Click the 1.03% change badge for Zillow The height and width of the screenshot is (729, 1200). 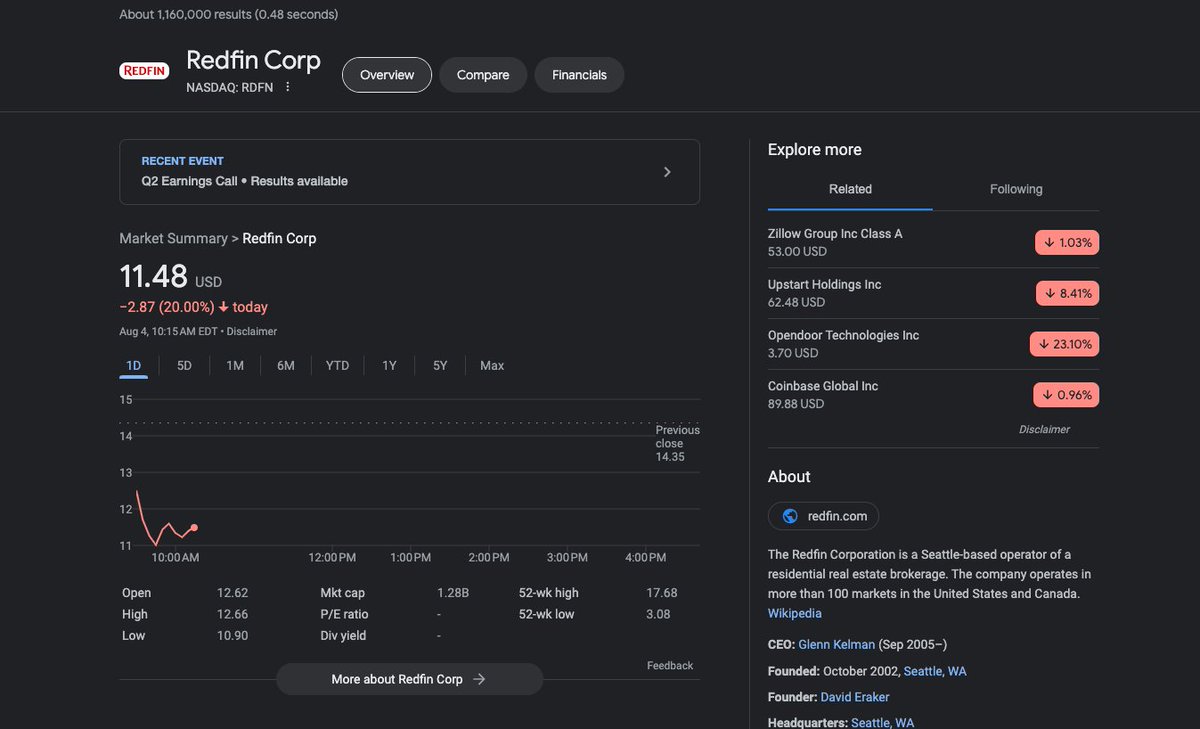[1067, 242]
